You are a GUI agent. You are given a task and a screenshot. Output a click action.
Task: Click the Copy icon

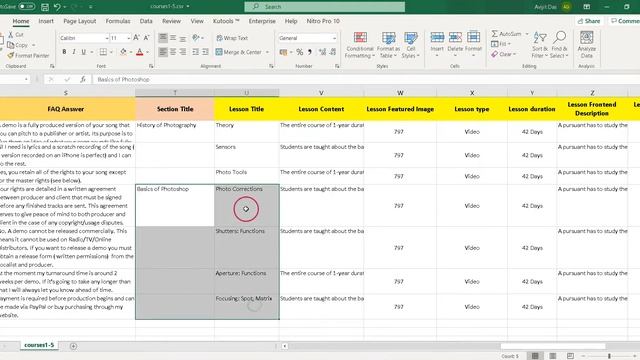[11, 45]
